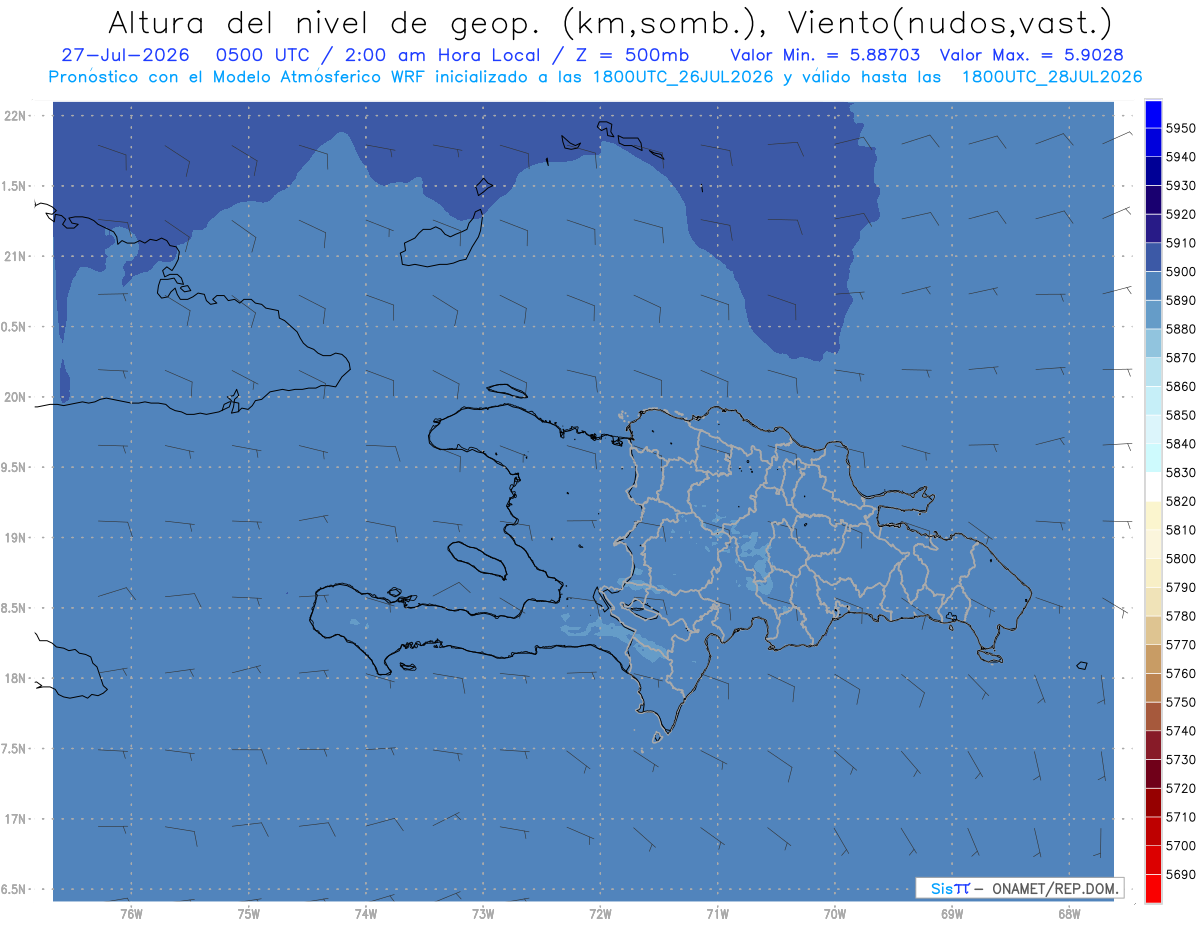Click the '5950' color bar value

tap(1181, 128)
